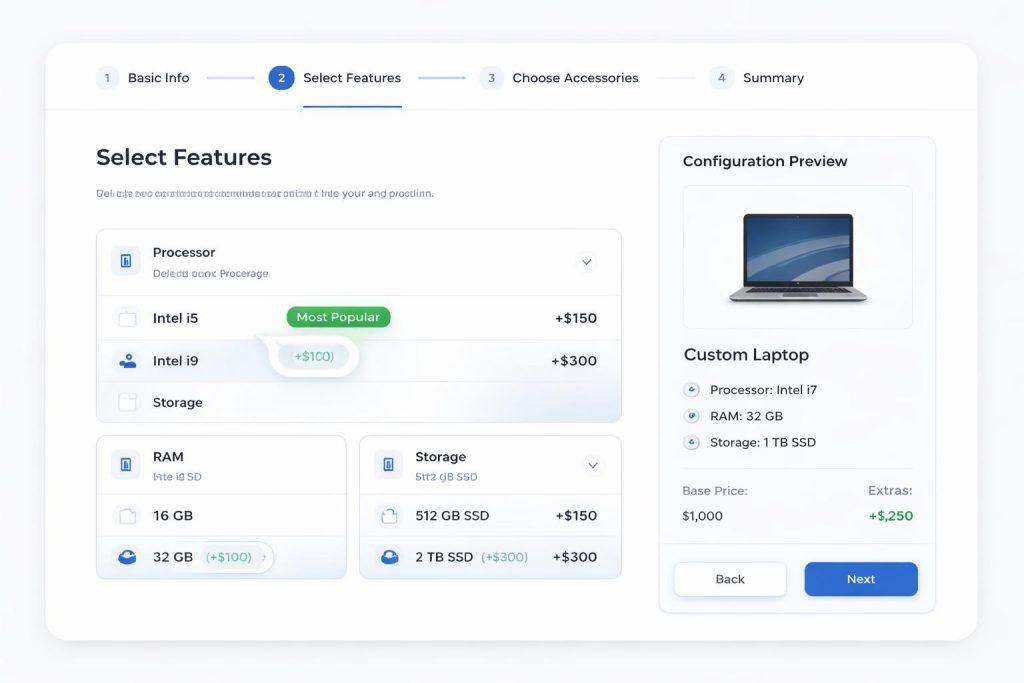Click the 2 TB SSD selected icon
The image size is (1024, 683).
coord(389,557)
